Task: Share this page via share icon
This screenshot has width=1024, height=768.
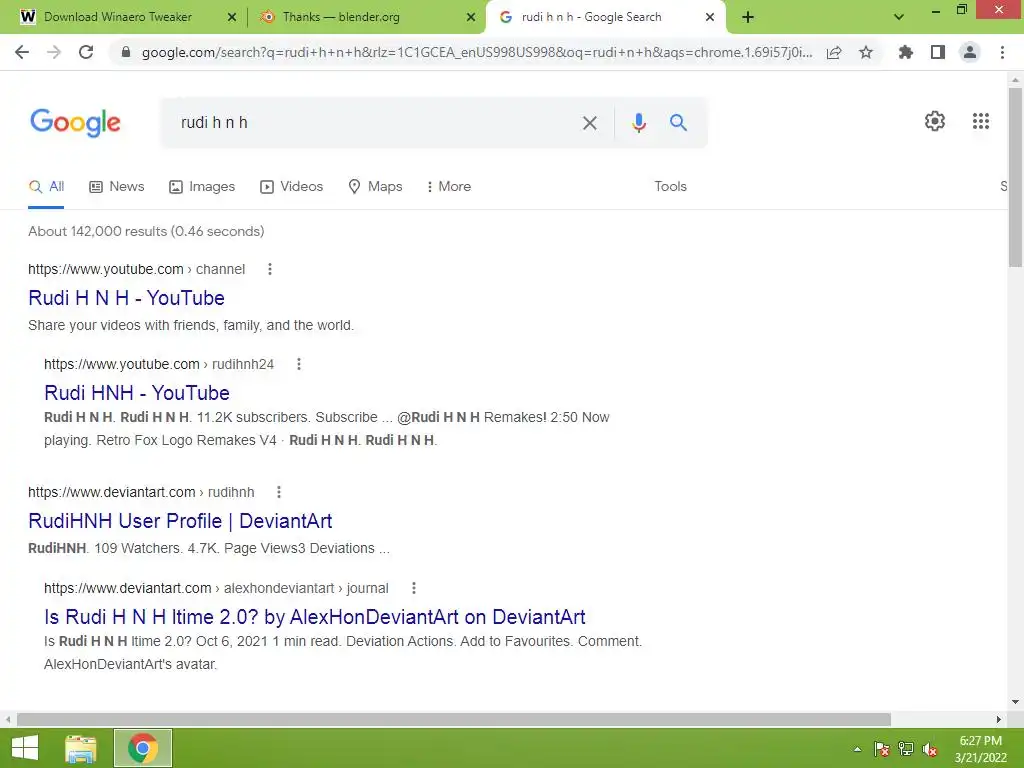Action: click(x=834, y=52)
